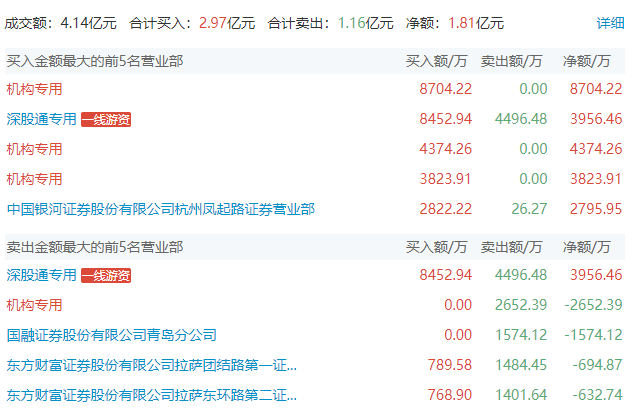Click the 一线游资 badge in the buy table
This screenshot has height=408, width=635.
click(106, 120)
